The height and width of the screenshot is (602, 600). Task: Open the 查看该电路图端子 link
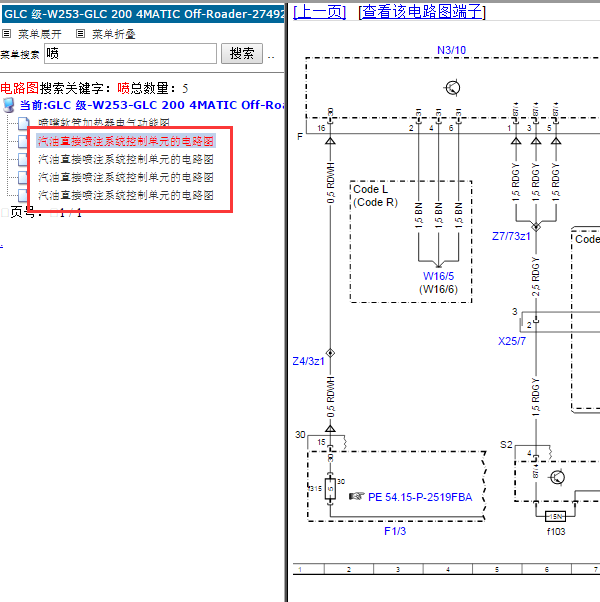[x=422, y=12]
